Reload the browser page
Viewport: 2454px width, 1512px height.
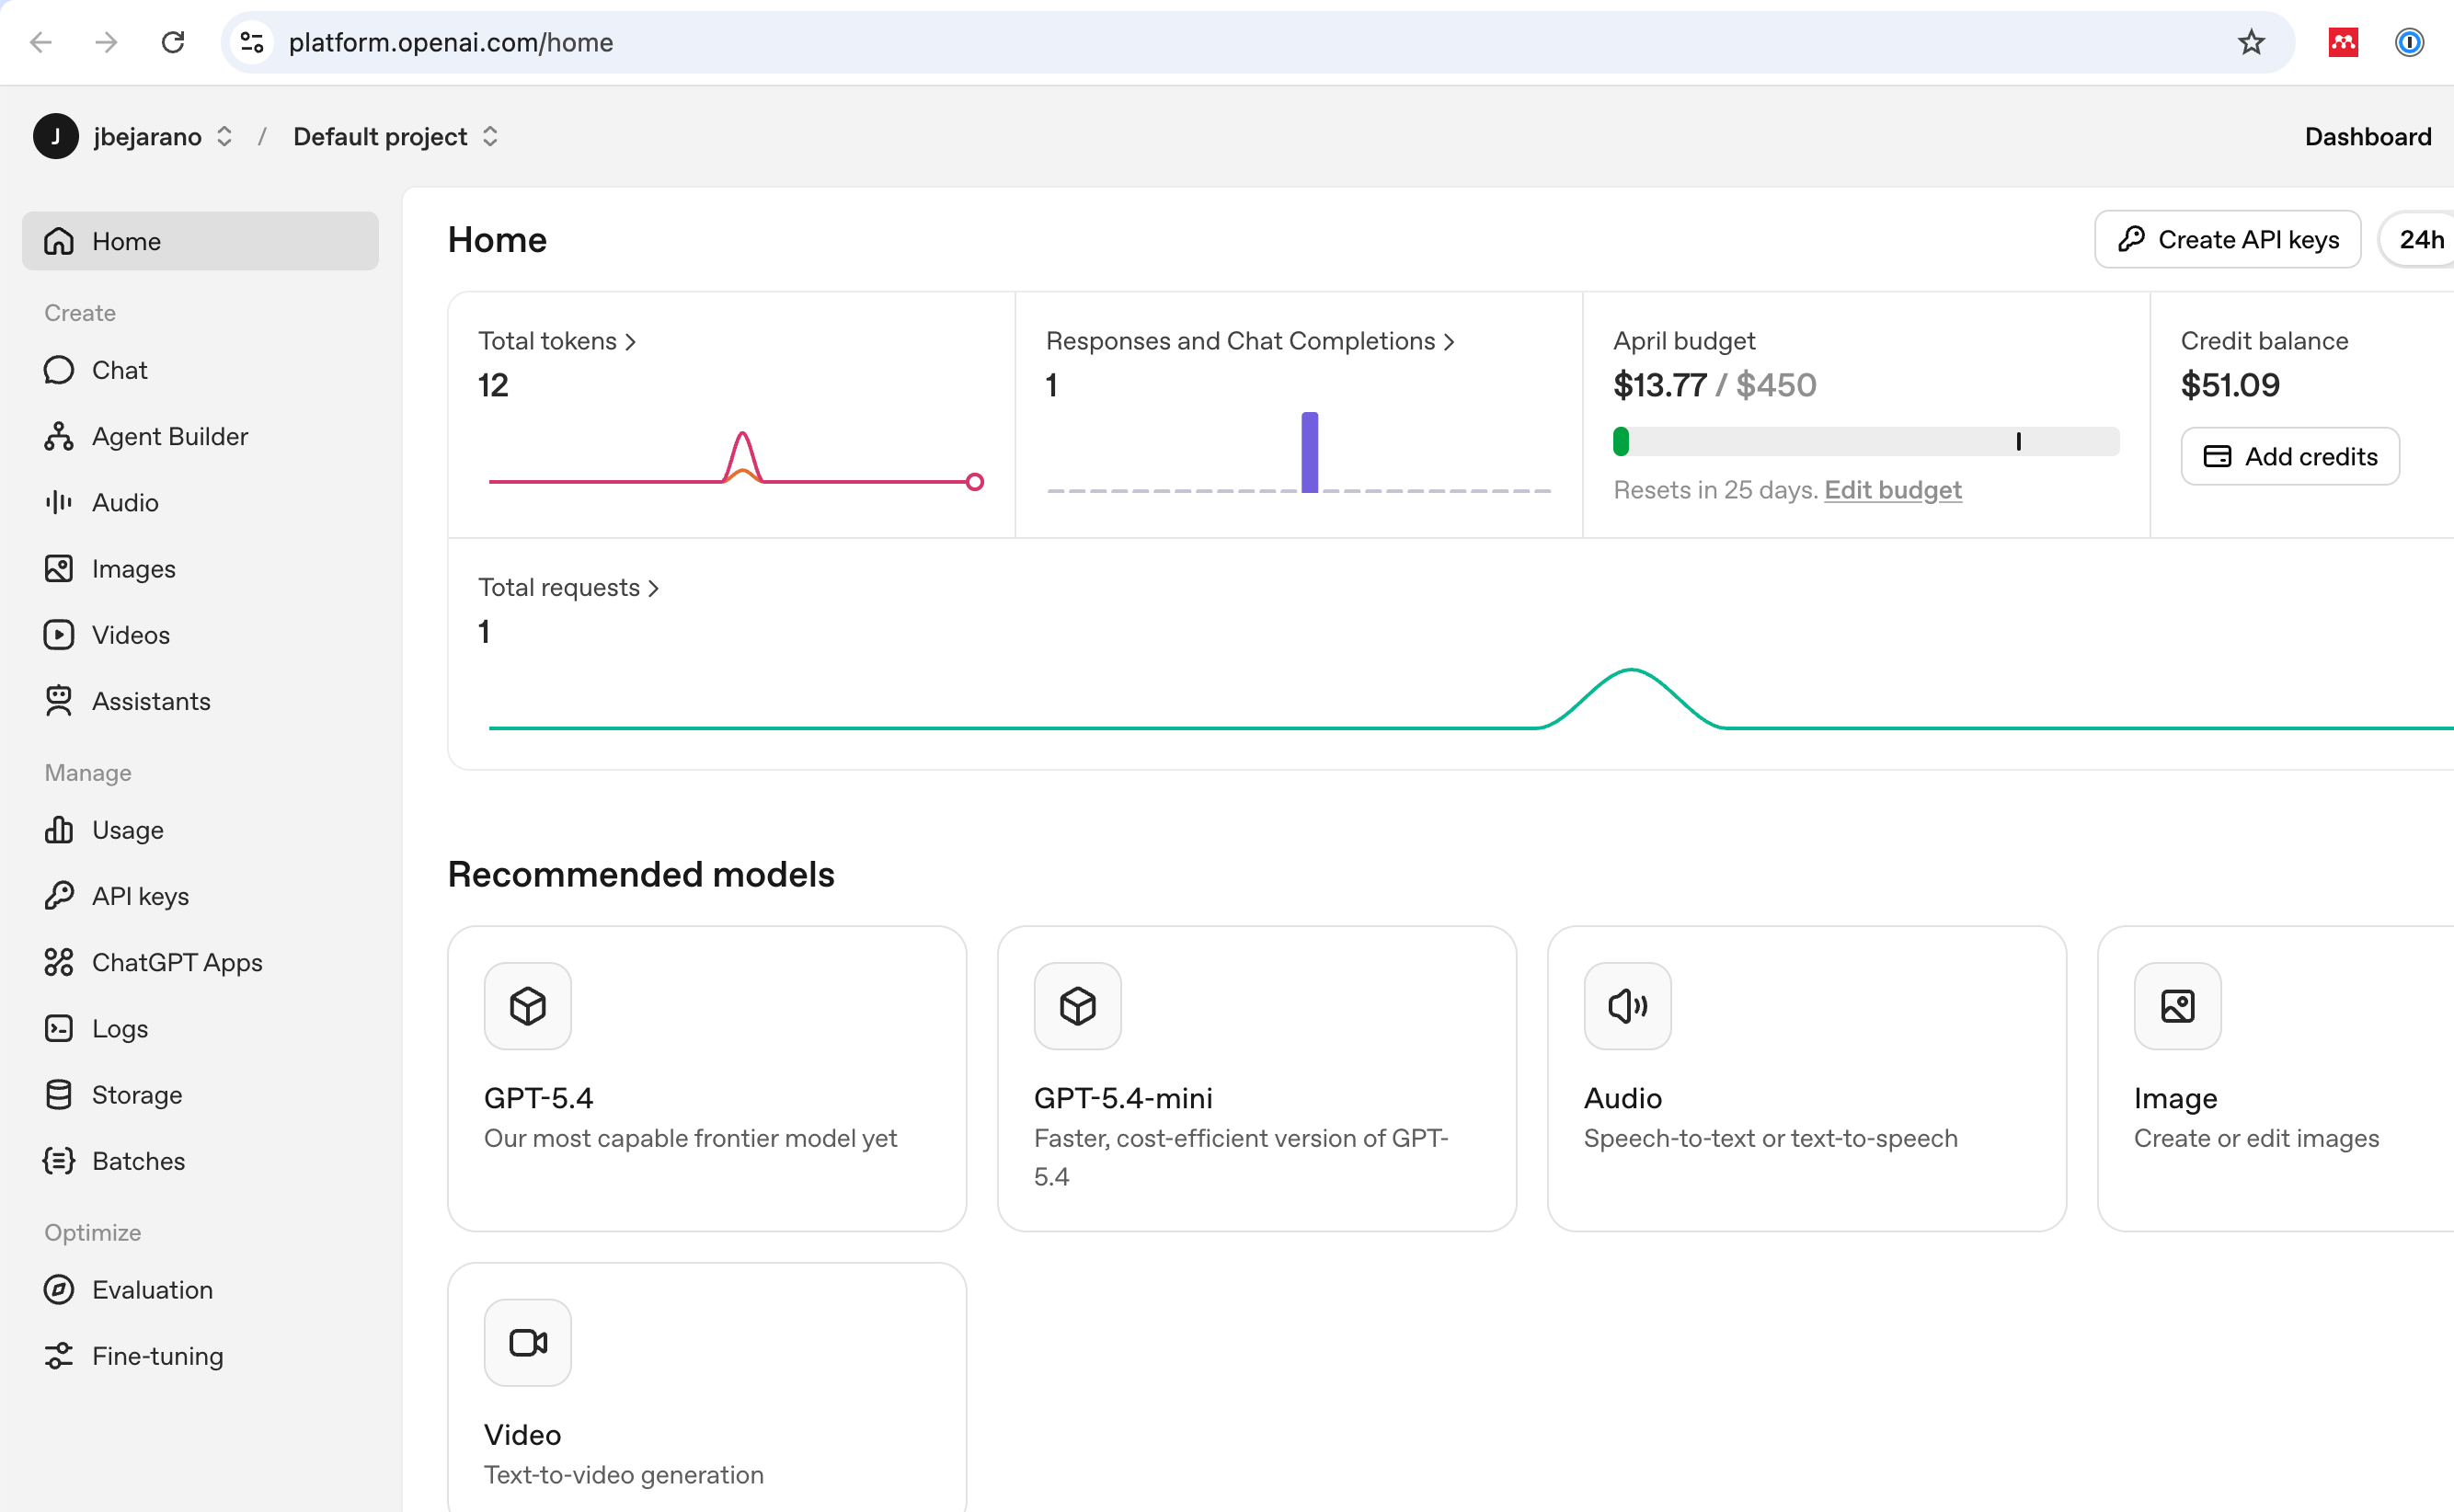[x=173, y=42]
